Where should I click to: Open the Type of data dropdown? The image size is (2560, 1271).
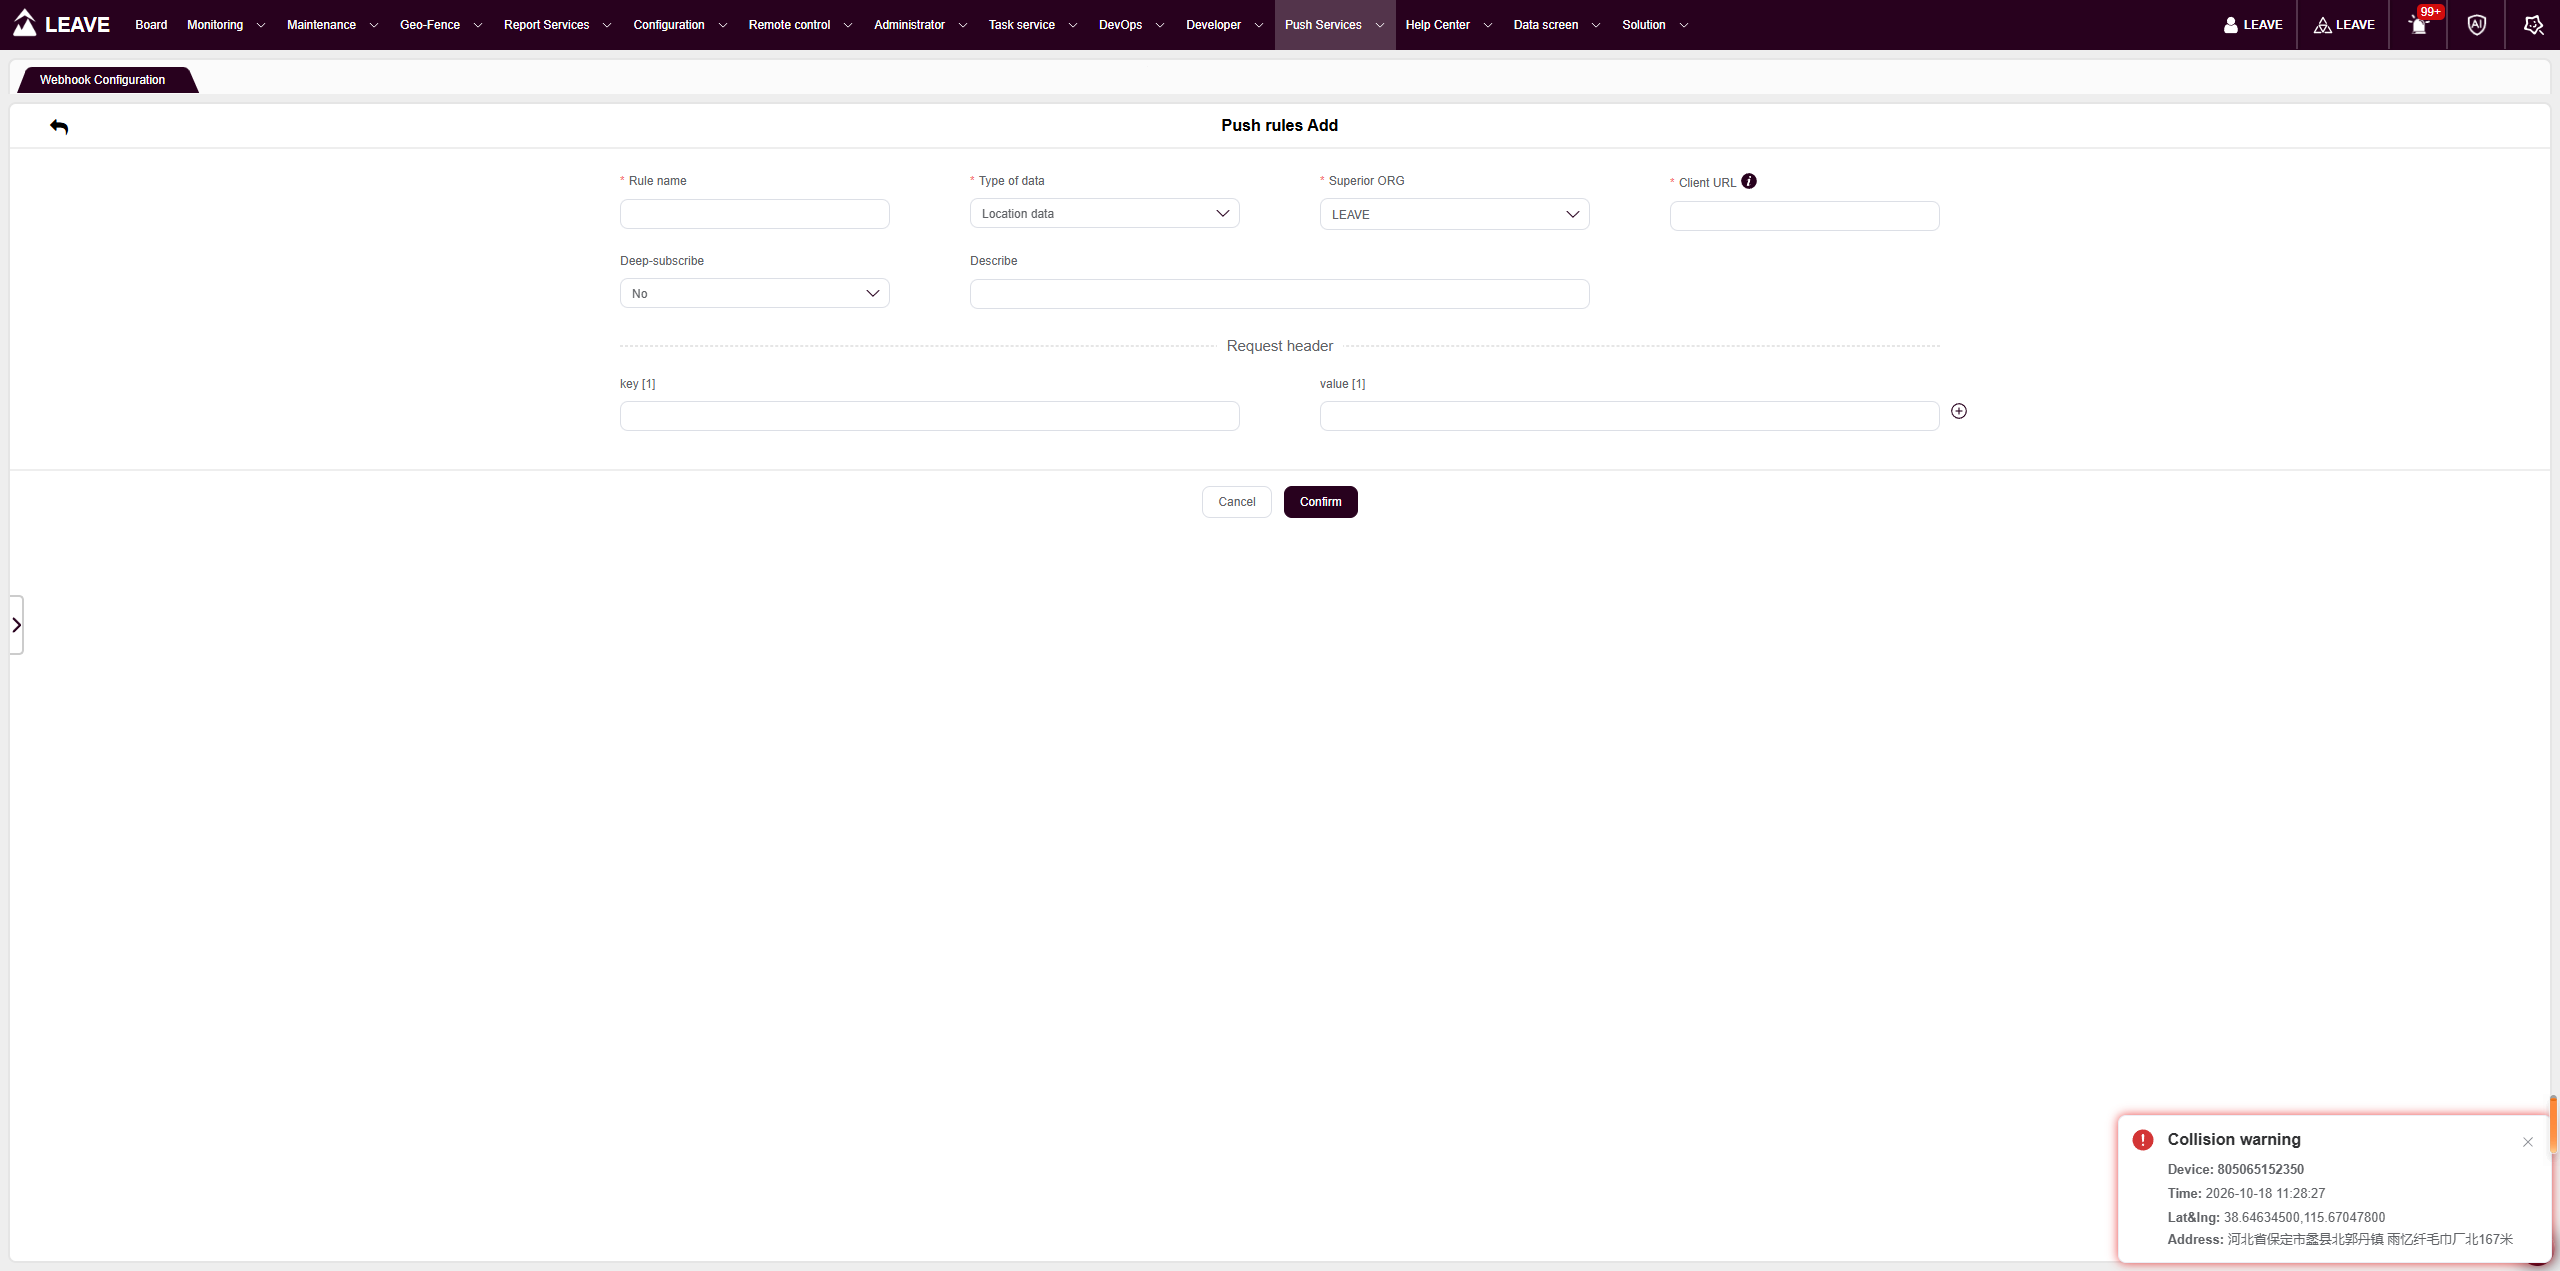click(1104, 213)
